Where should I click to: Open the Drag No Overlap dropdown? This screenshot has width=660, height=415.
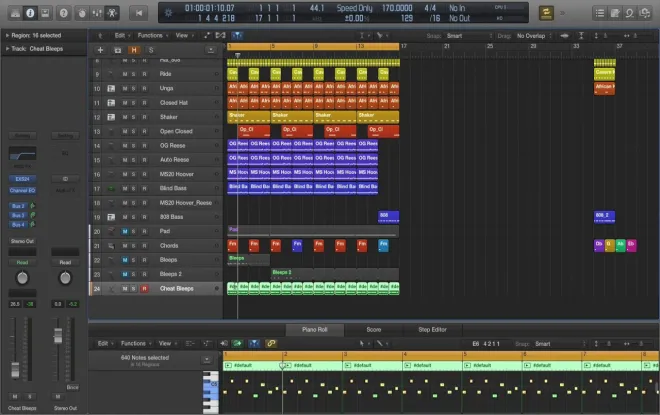point(533,36)
